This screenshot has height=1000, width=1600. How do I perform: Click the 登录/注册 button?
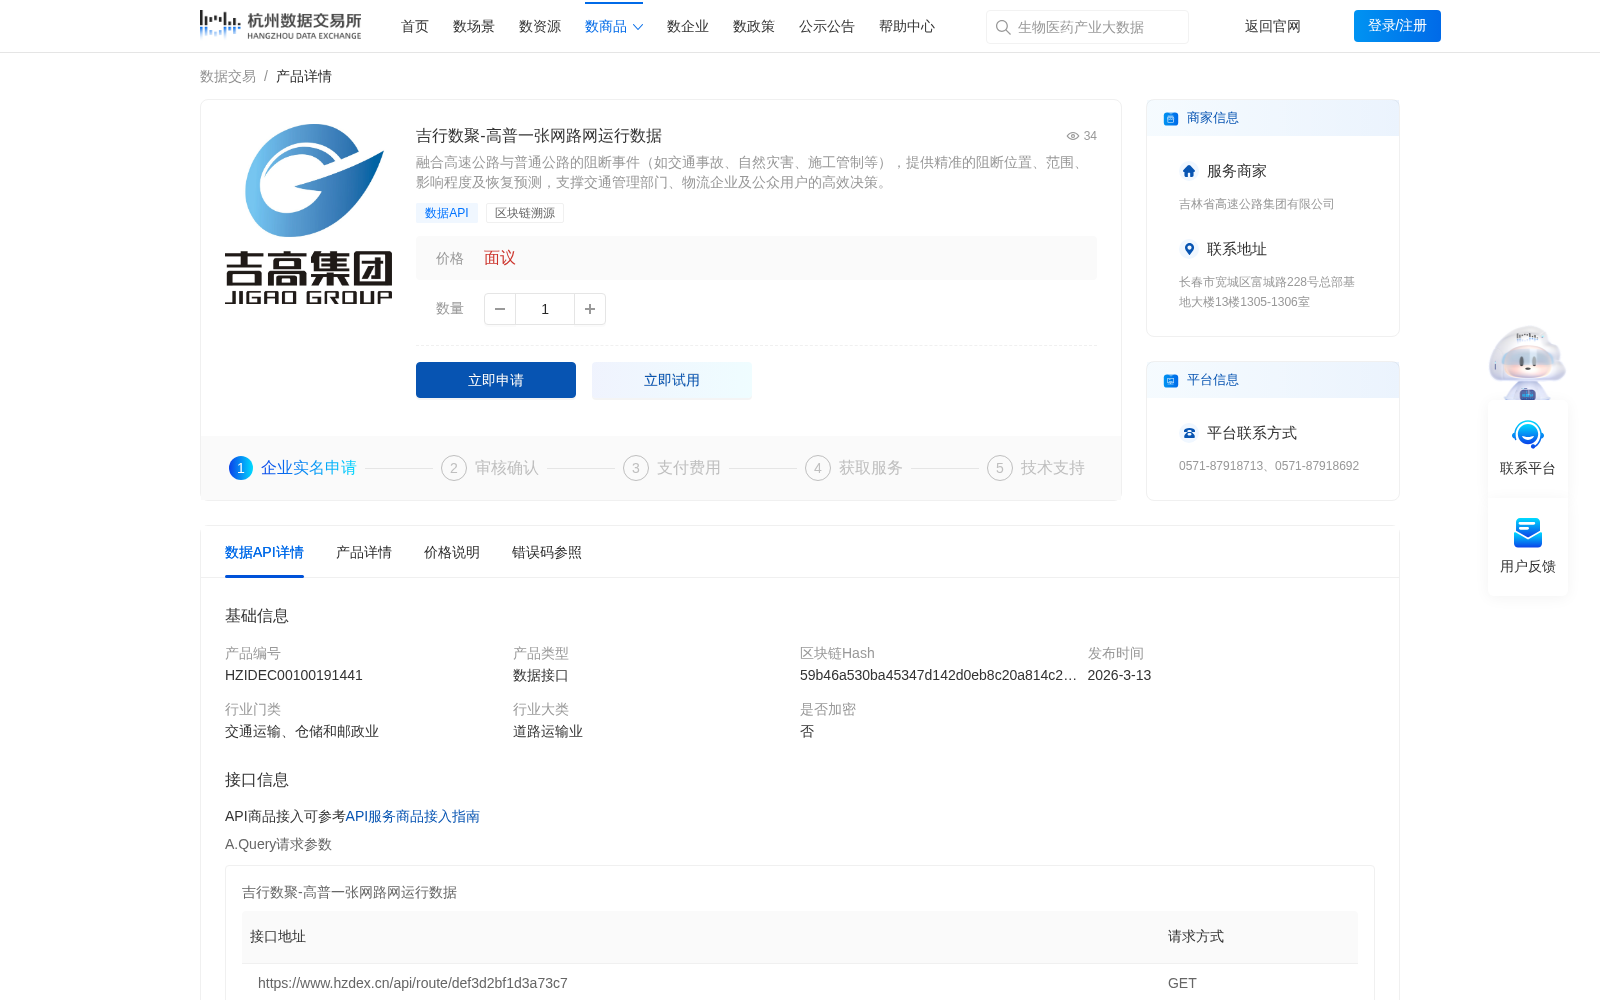pos(1397,26)
